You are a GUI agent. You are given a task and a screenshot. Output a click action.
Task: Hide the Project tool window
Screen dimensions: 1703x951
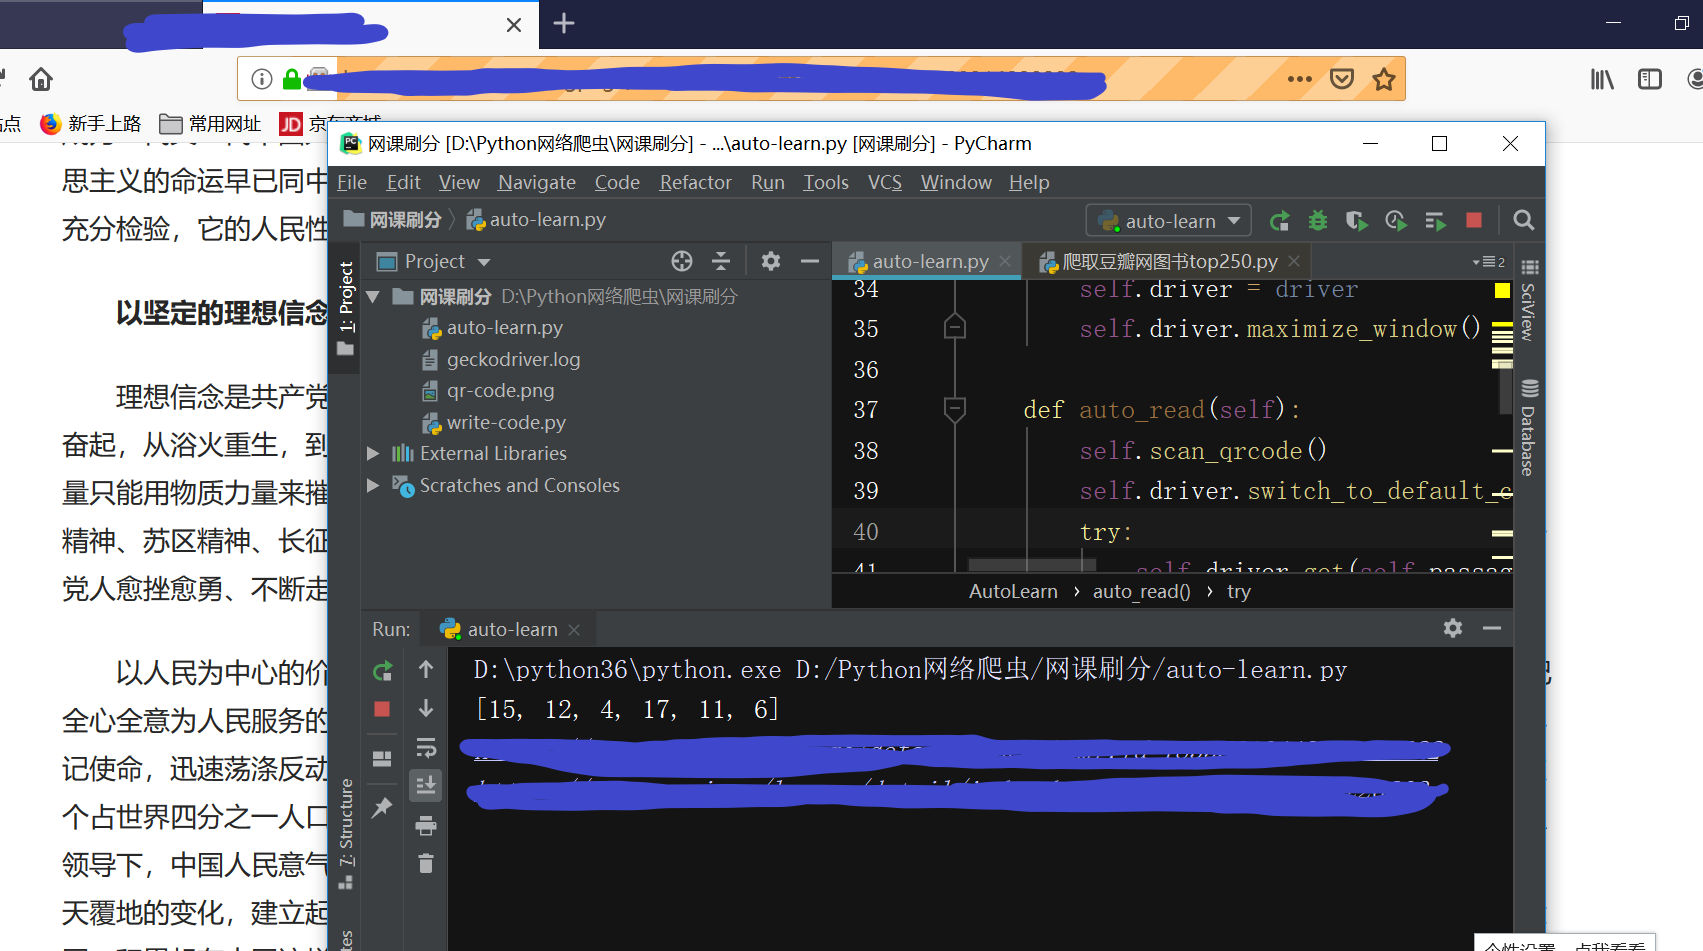pyautogui.click(x=810, y=261)
